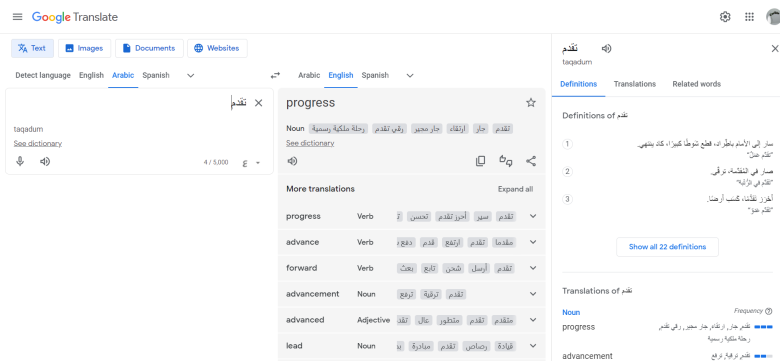Open the Google Translate logo link
780x361 pixels.
(75, 17)
